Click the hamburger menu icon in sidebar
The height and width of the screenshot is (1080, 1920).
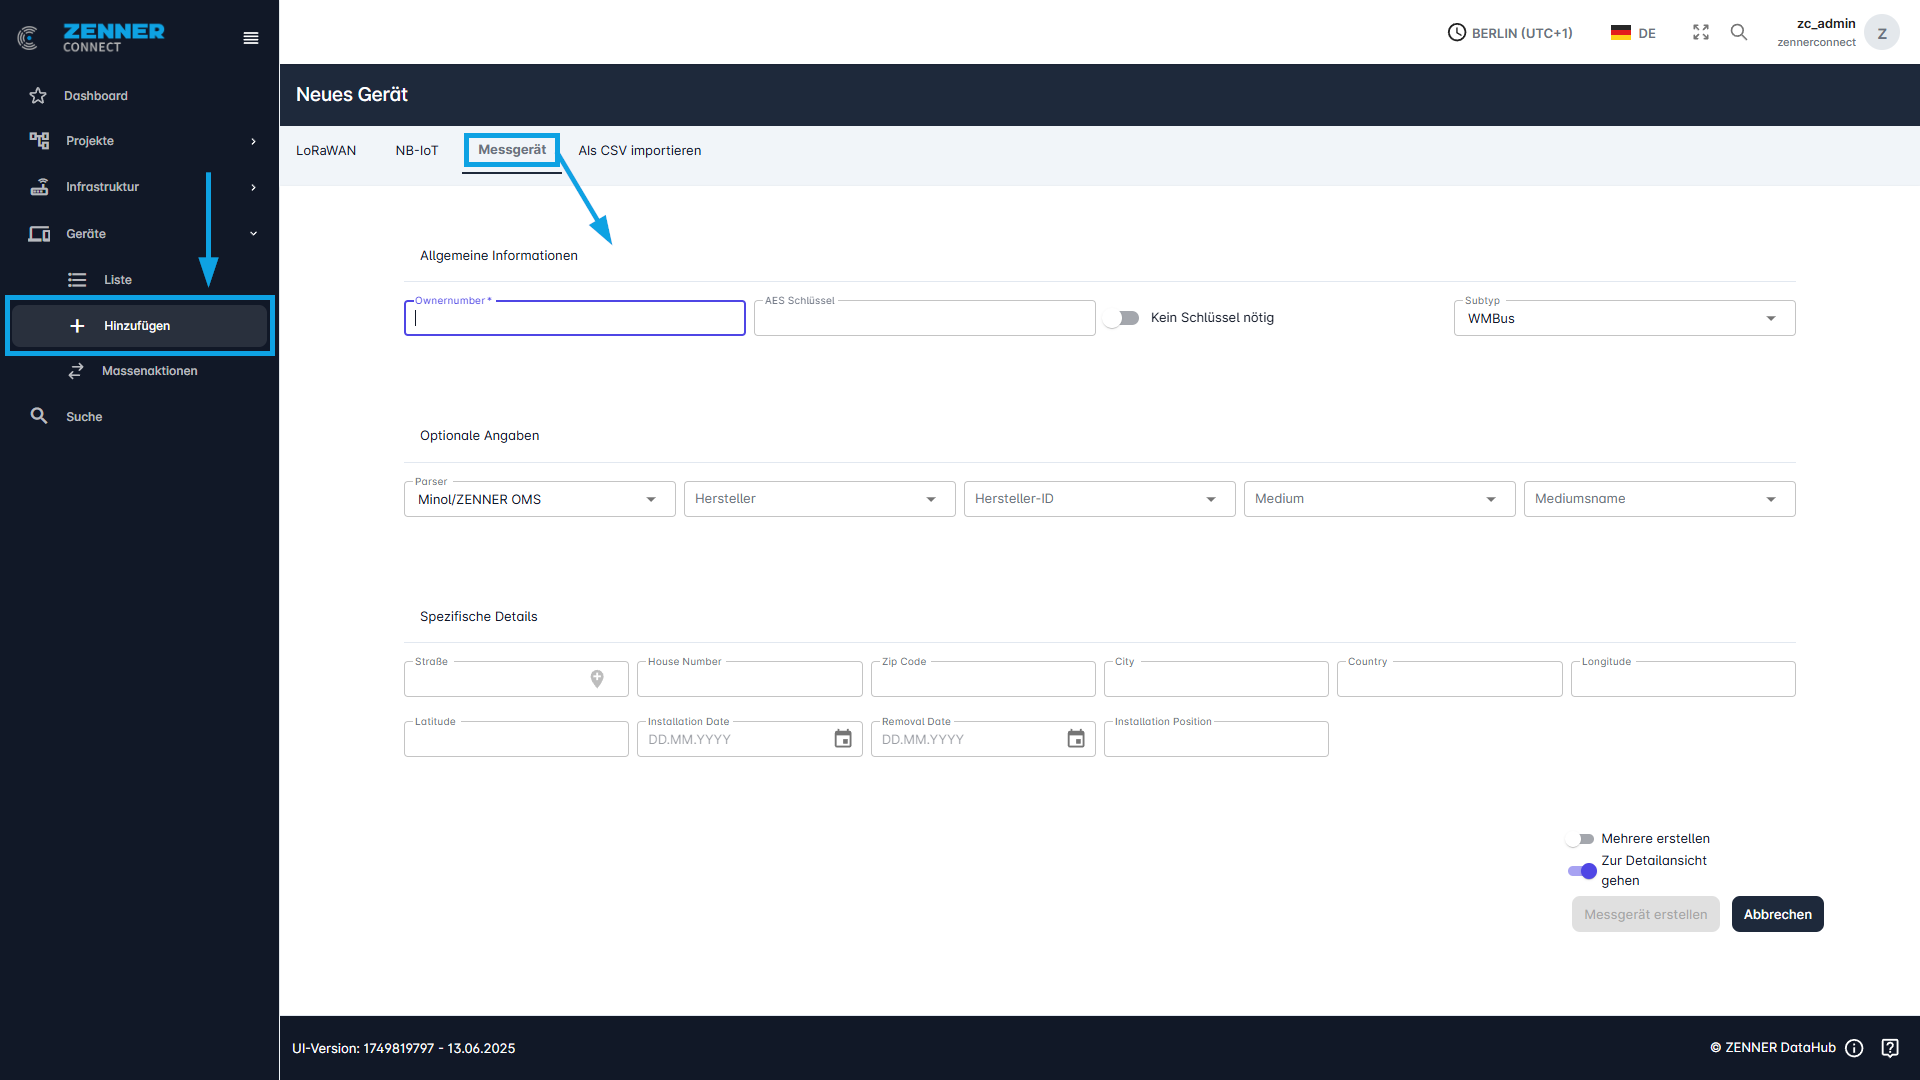251,38
